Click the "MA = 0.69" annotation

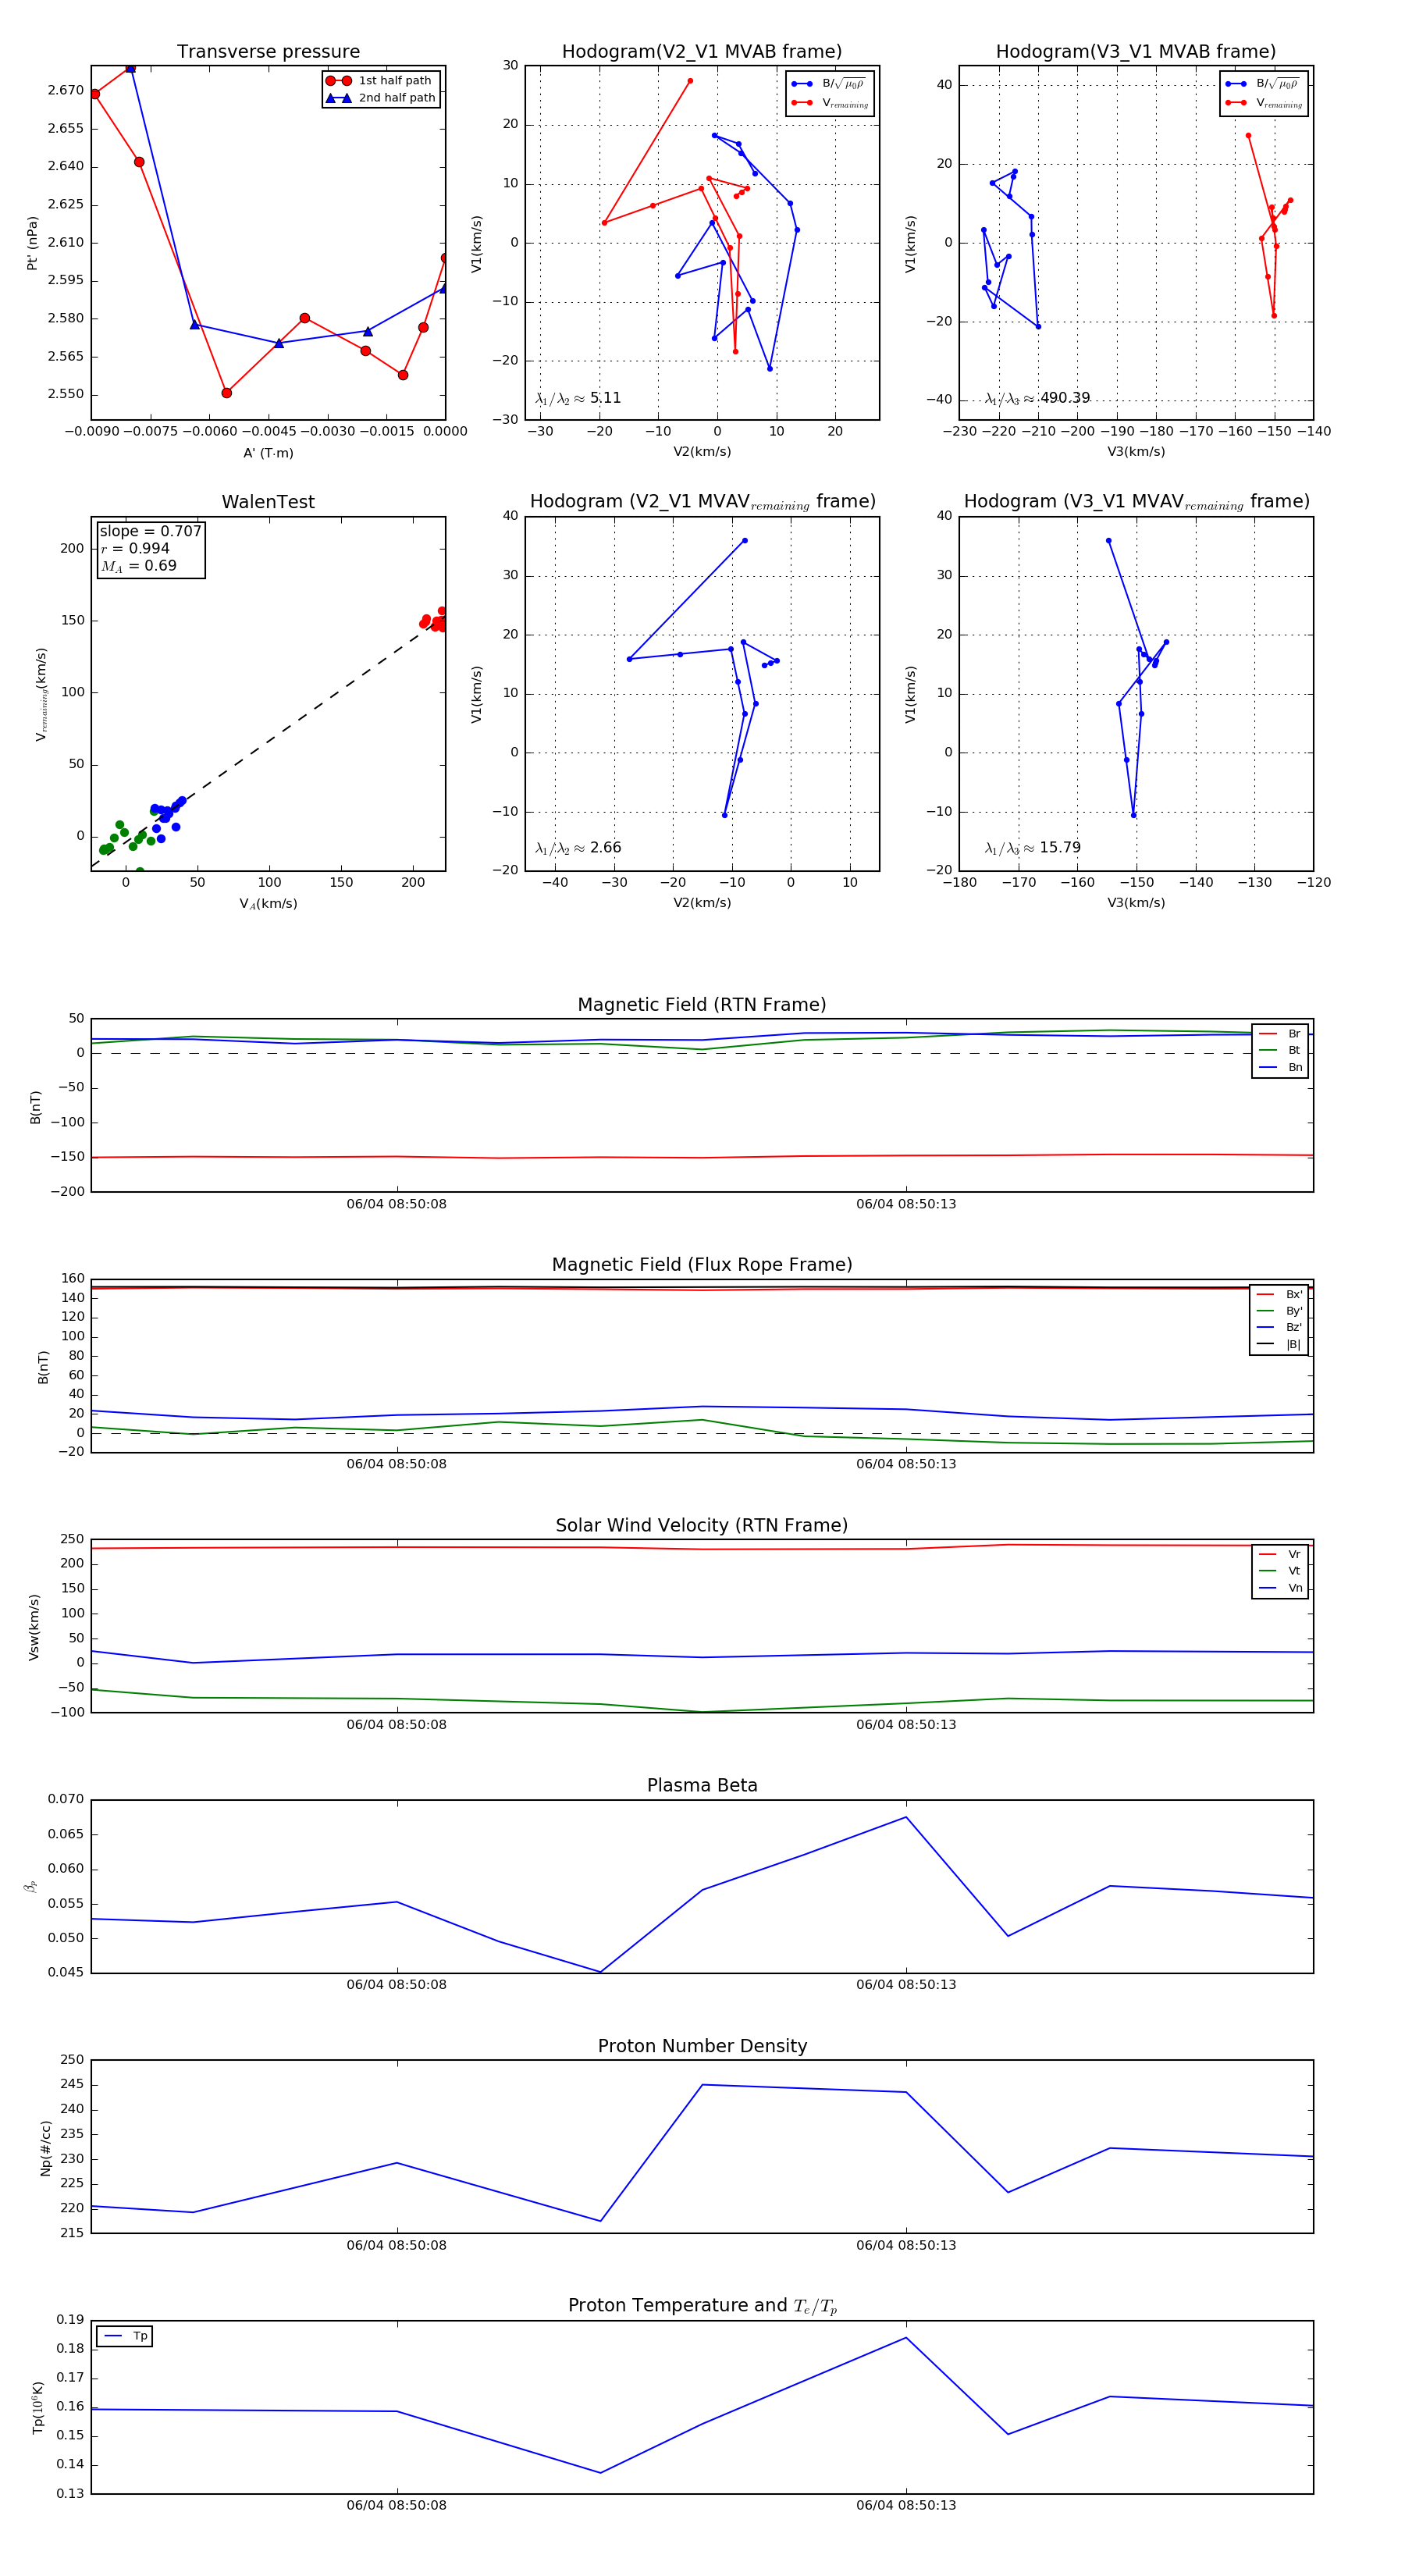138,566
